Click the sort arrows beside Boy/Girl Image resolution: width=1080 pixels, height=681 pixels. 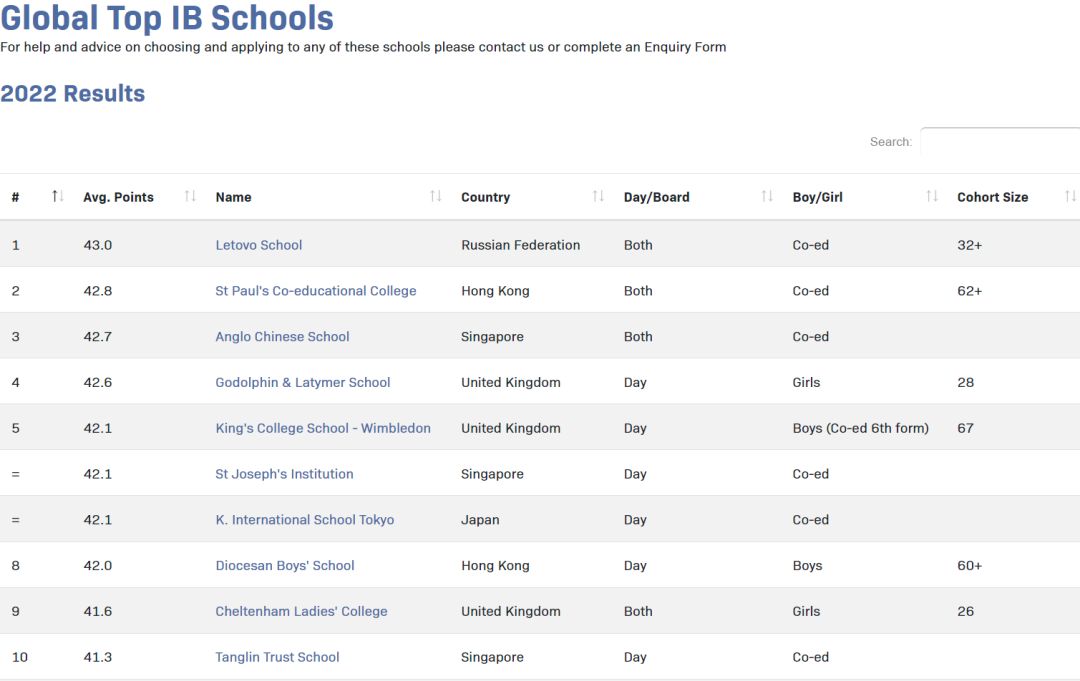pos(931,196)
